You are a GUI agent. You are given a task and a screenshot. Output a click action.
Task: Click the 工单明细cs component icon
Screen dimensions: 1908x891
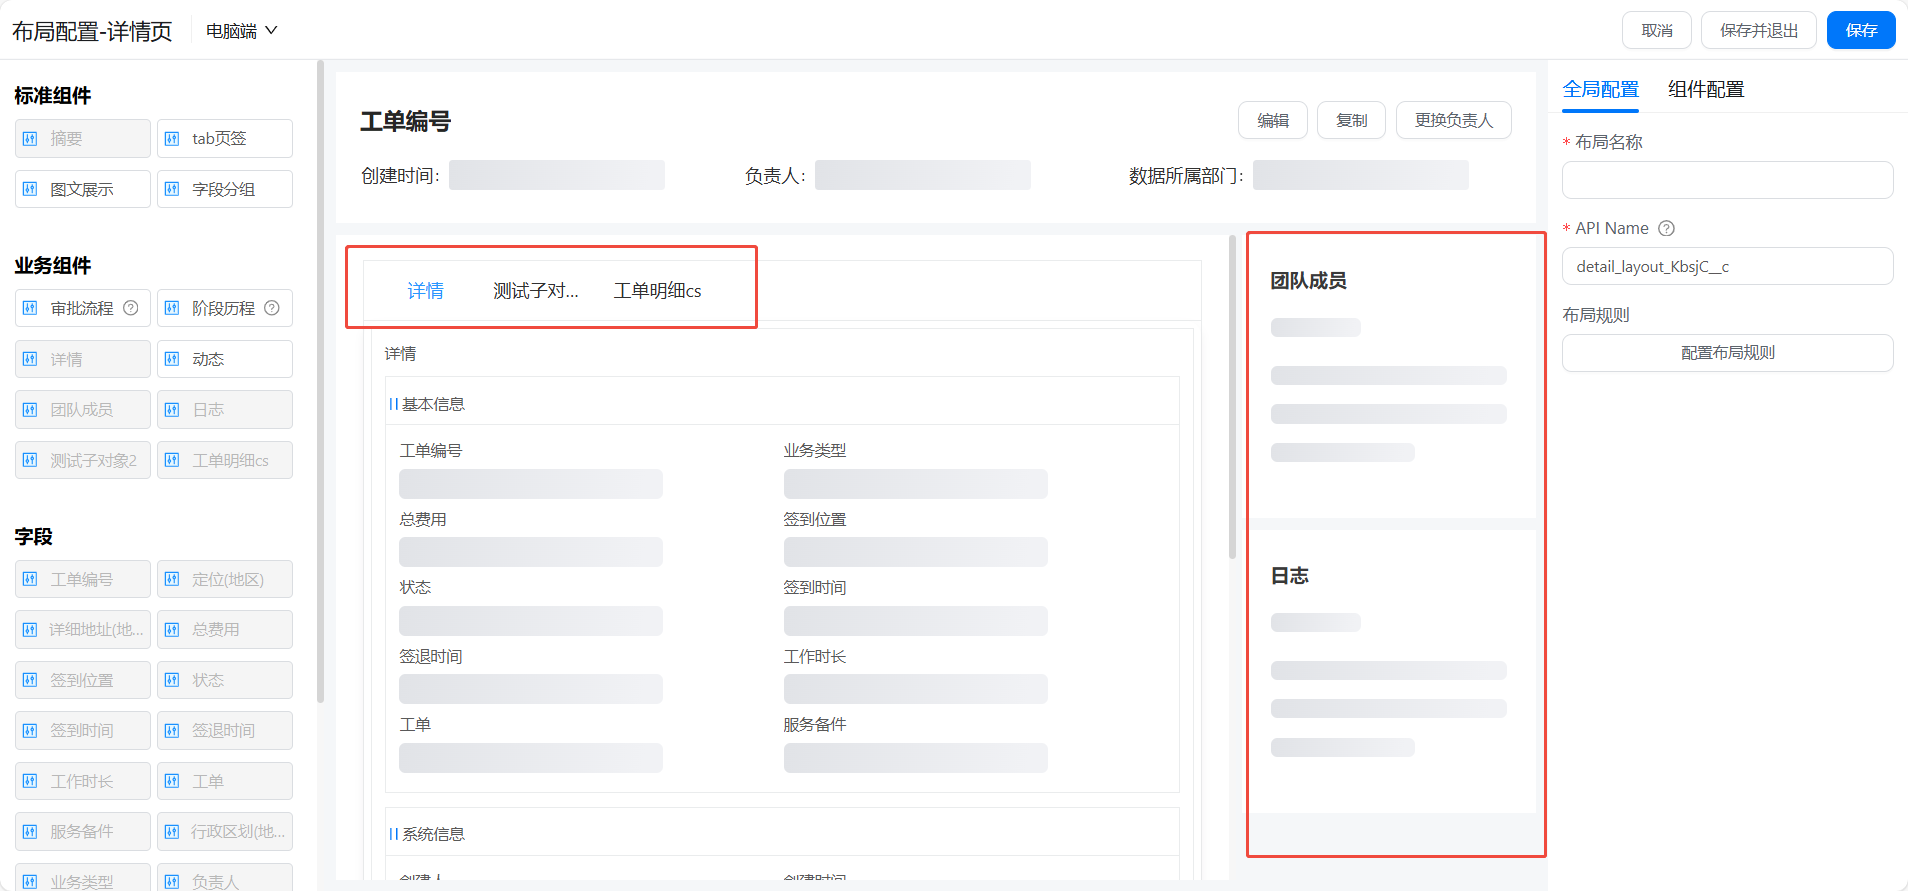[172, 460]
